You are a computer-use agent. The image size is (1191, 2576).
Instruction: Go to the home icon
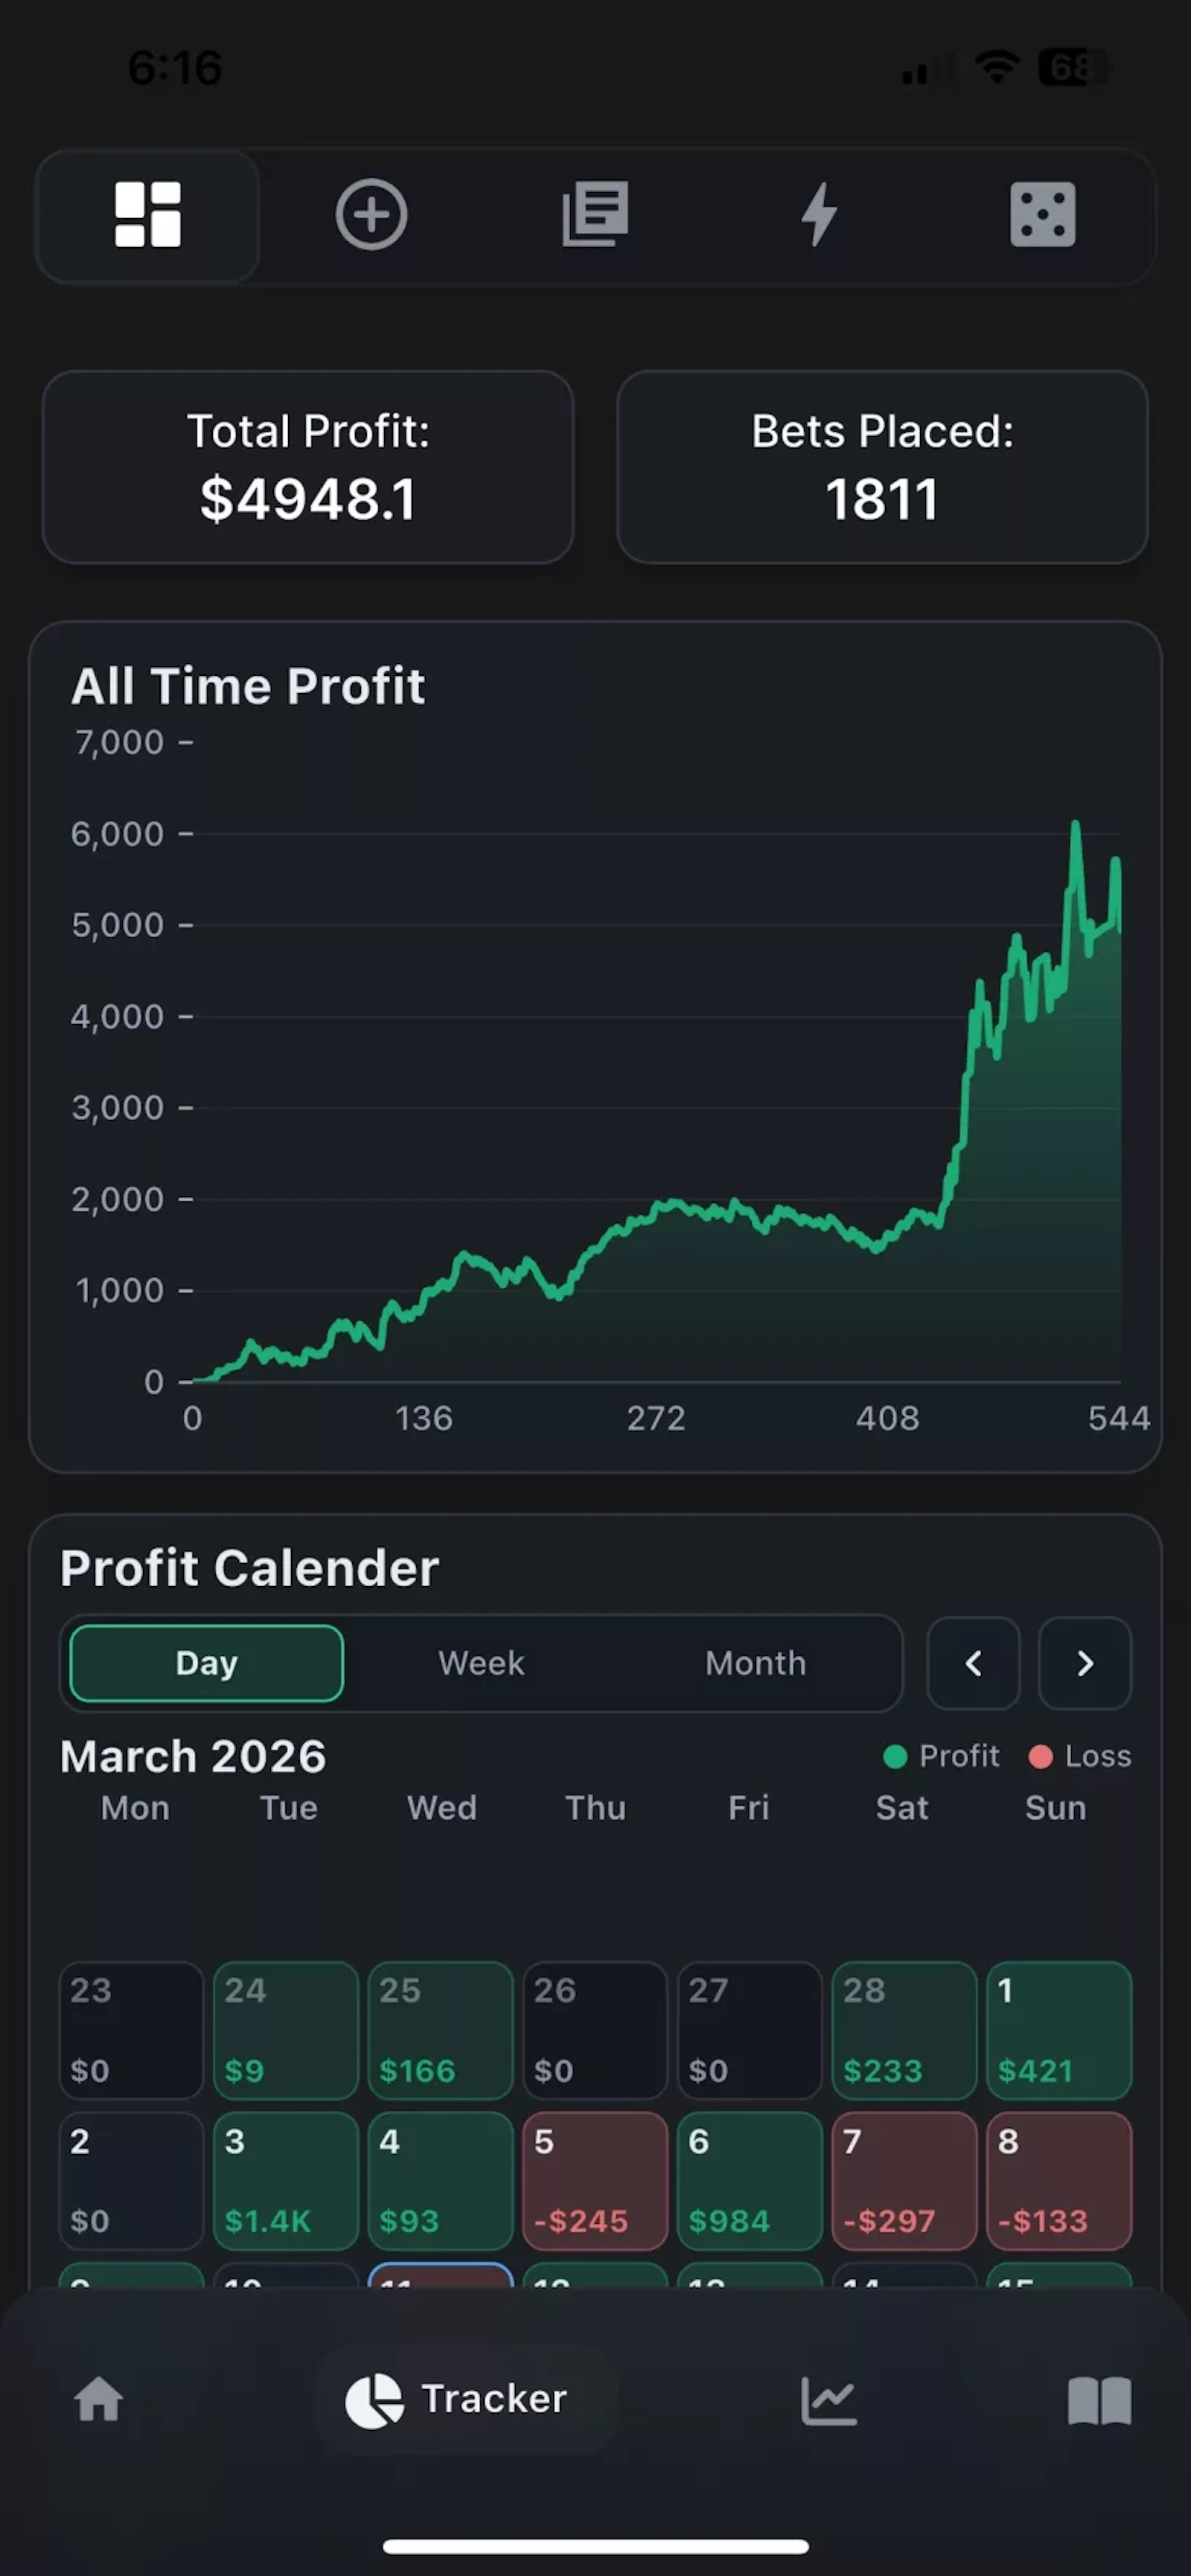[99, 2400]
